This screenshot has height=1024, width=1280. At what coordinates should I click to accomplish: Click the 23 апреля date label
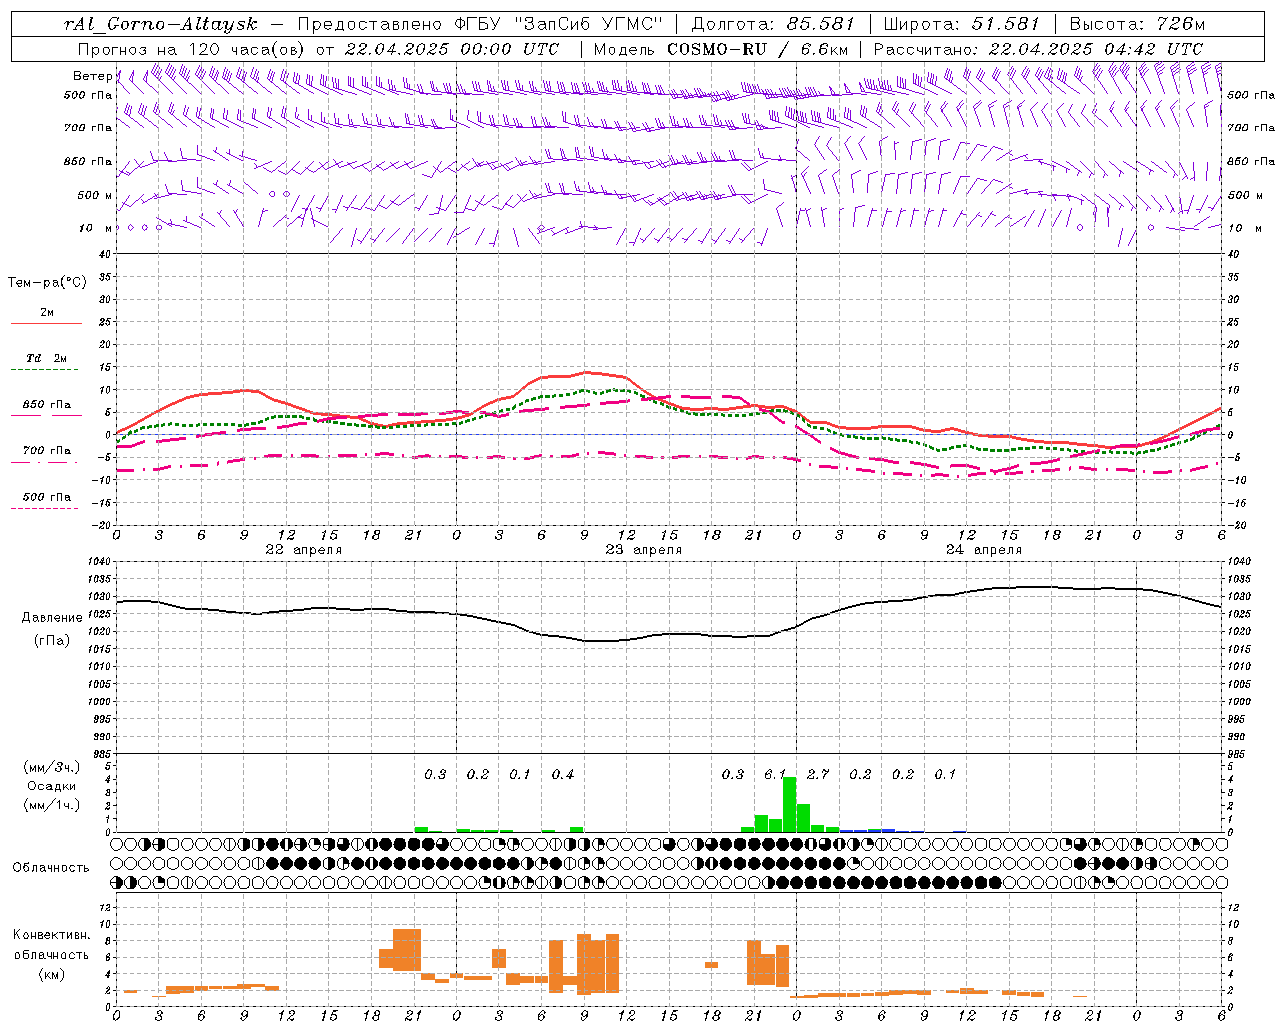click(643, 550)
